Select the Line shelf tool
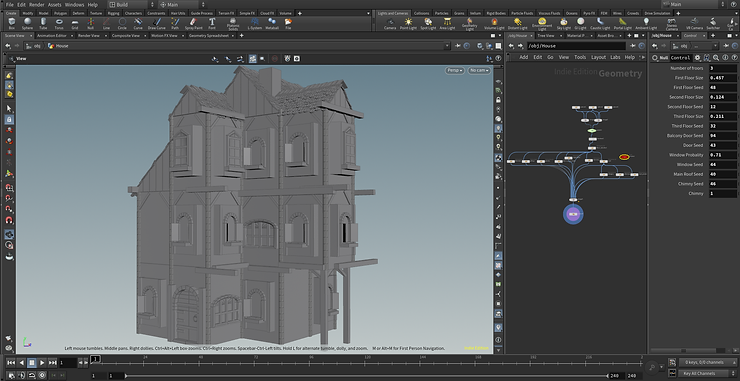This screenshot has height=381, width=740. pos(106,24)
